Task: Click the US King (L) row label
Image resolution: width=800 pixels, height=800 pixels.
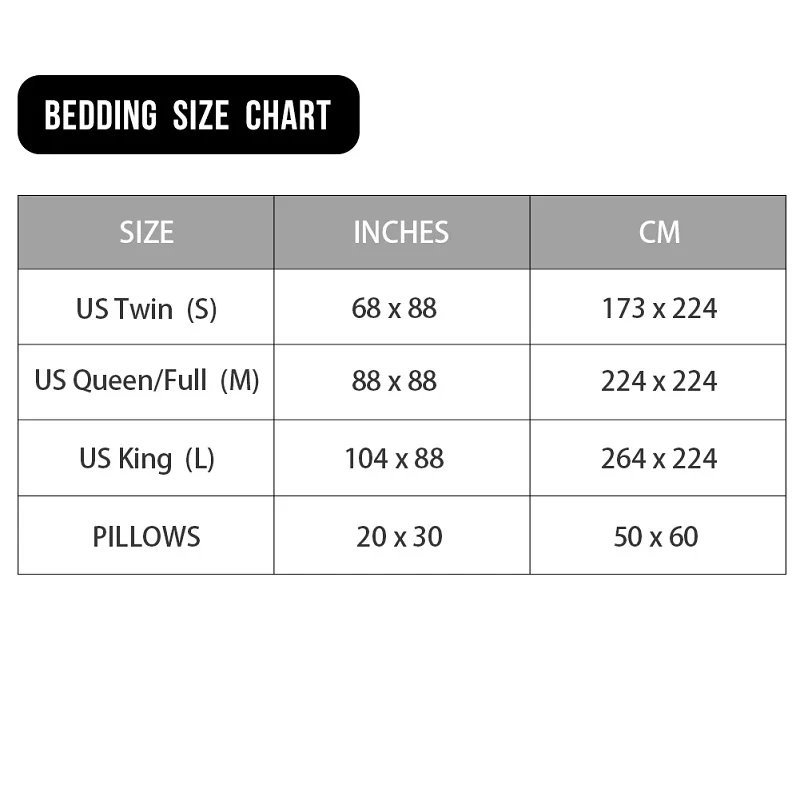Action: click(146, 459)
